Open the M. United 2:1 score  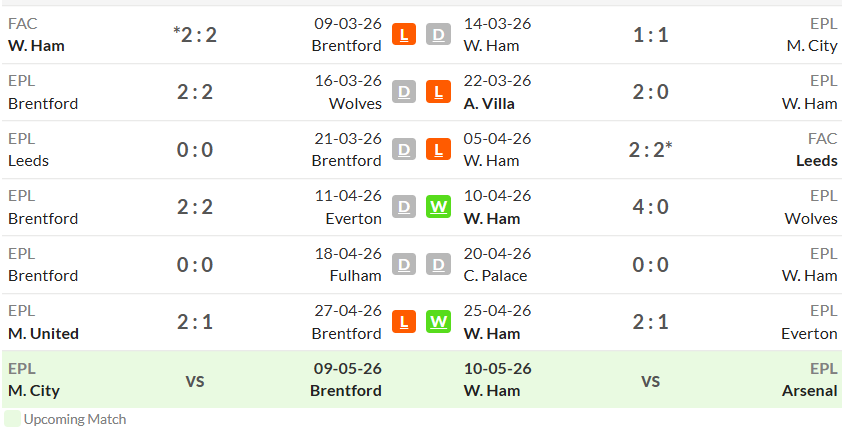(195, 322)
